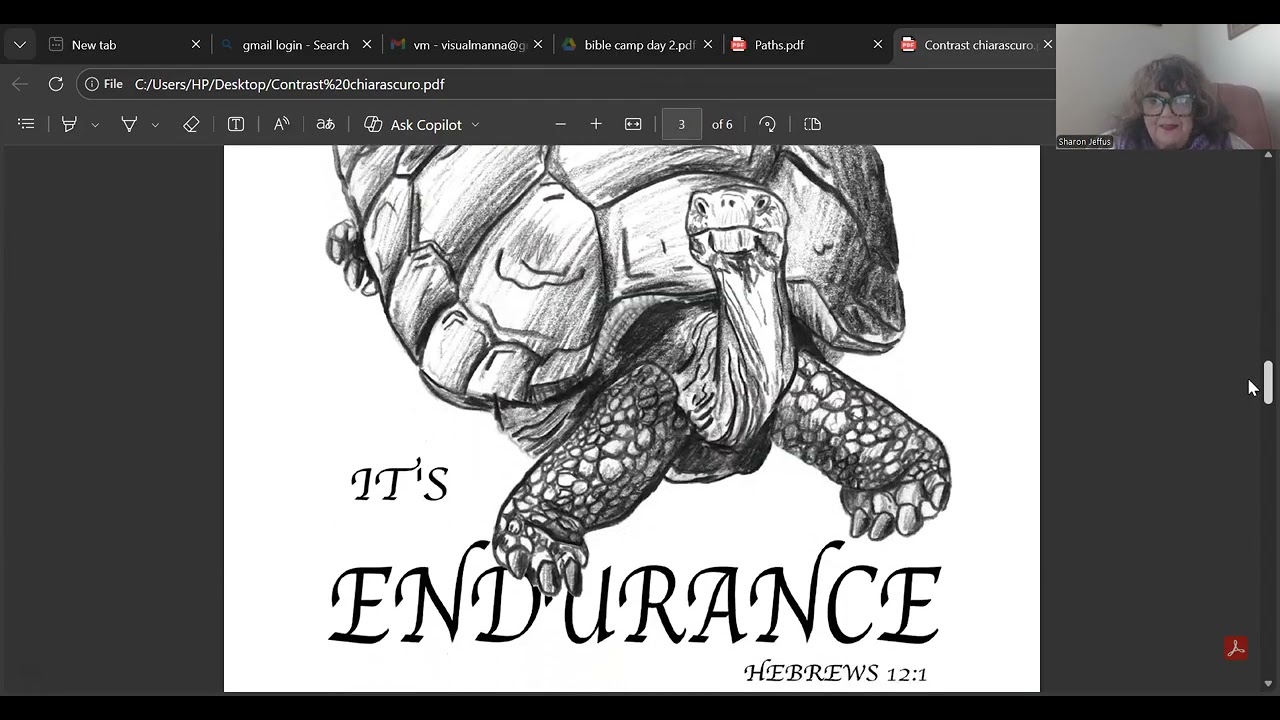Go back with the browser back arrow
Viewport: 1280px width, 720px height.
point(20,84)
